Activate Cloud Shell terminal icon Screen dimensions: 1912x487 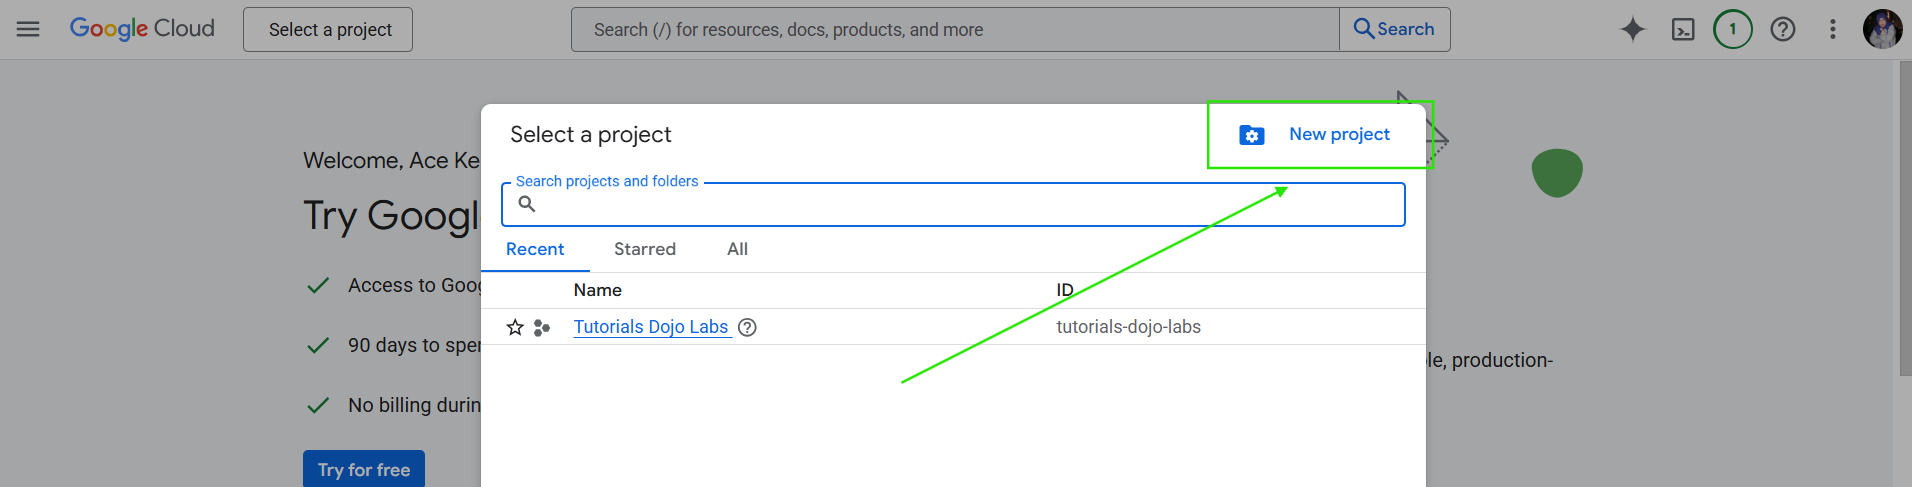click(x=1683, y=29)
